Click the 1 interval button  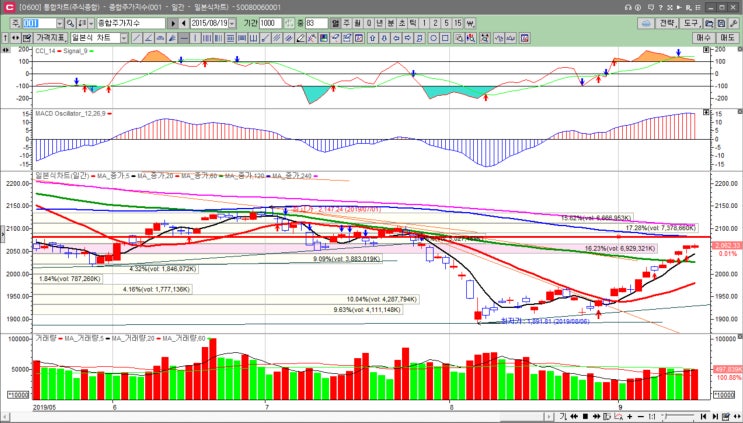point(424,23)
